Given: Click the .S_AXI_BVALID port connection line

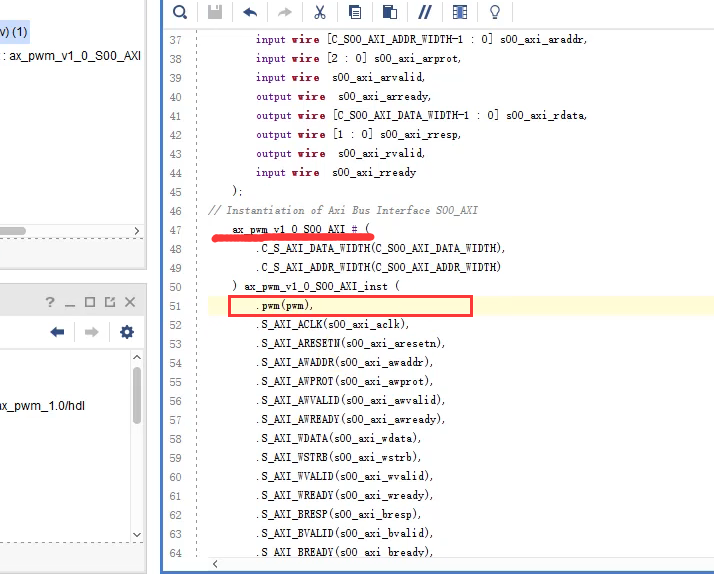Looking at the screenshot, I should pos(344,533).
